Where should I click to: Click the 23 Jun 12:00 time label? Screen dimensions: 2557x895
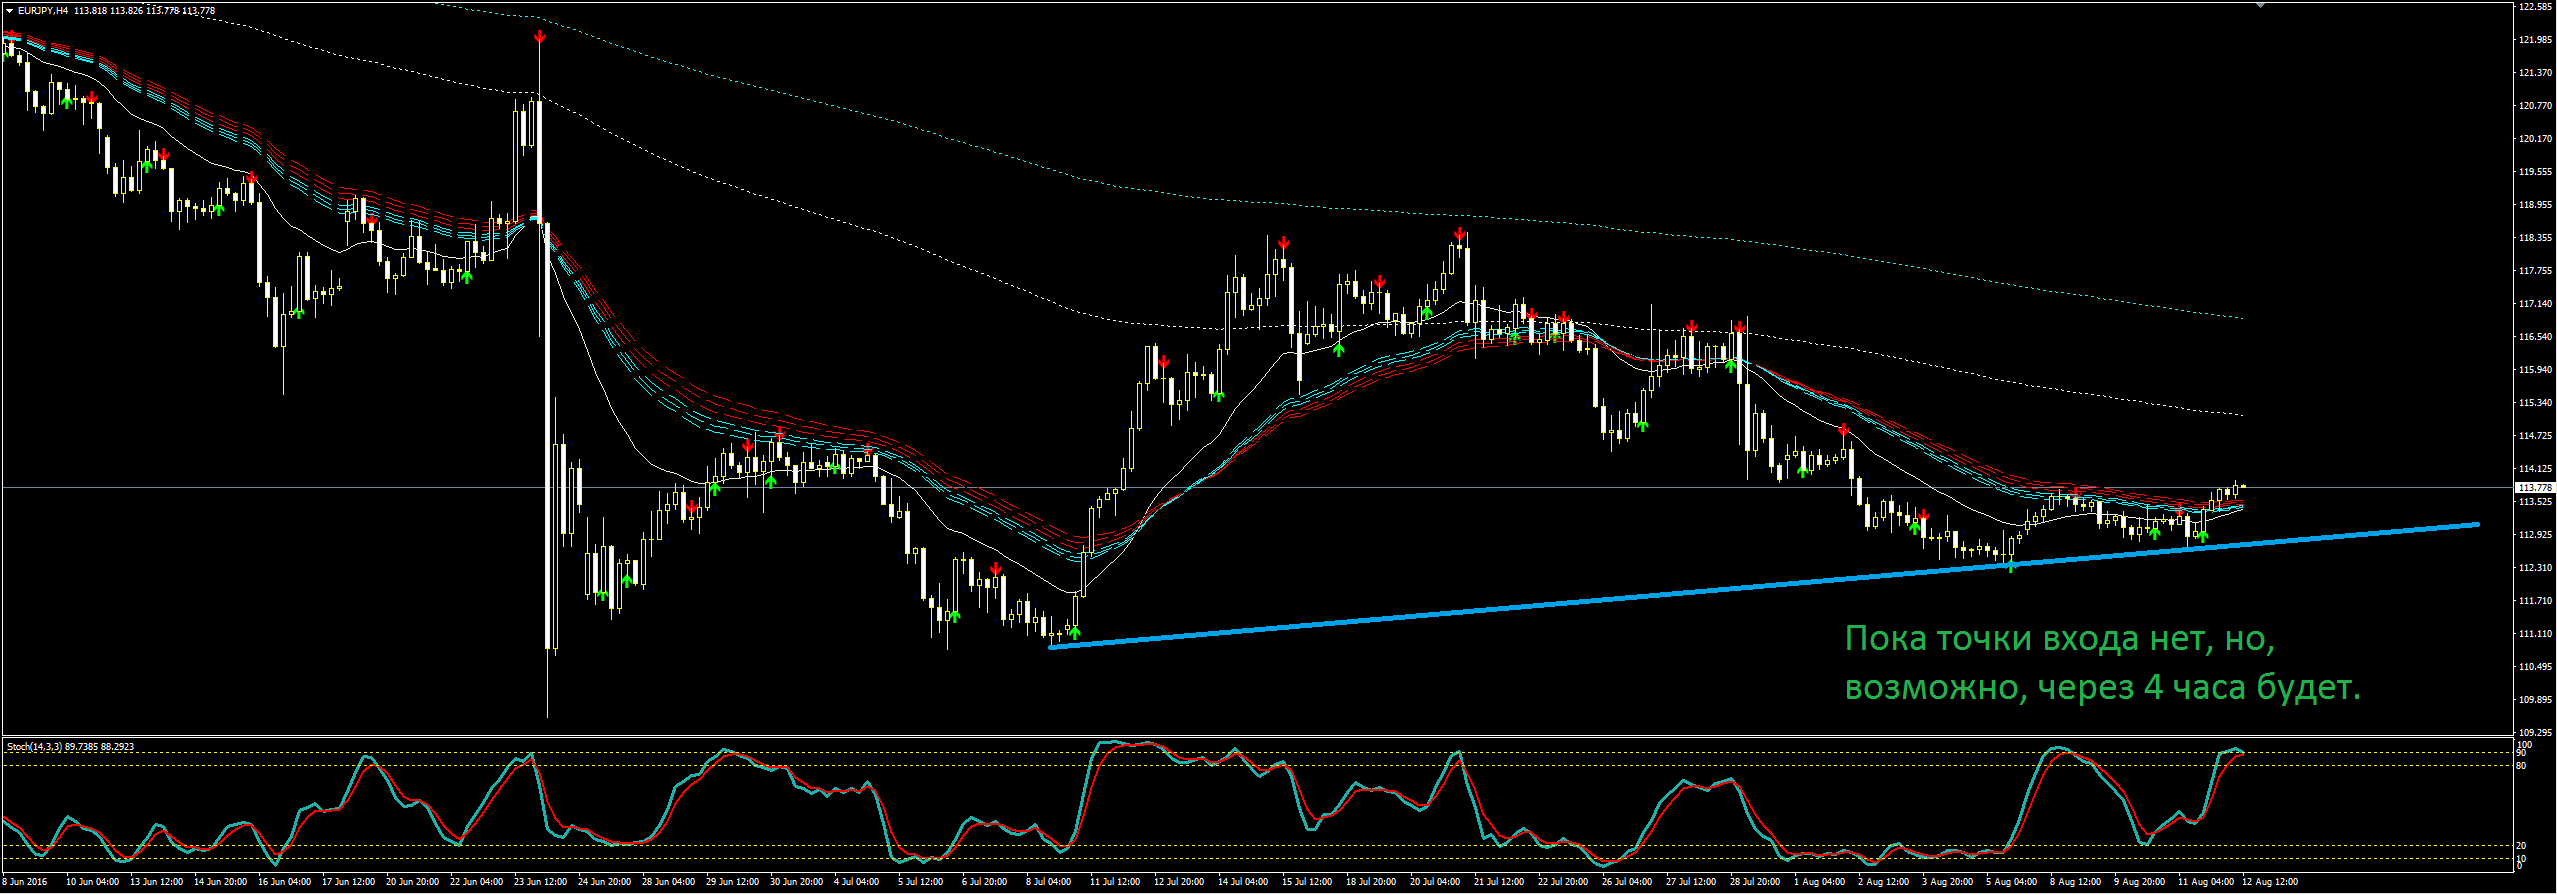click(540, 882)
